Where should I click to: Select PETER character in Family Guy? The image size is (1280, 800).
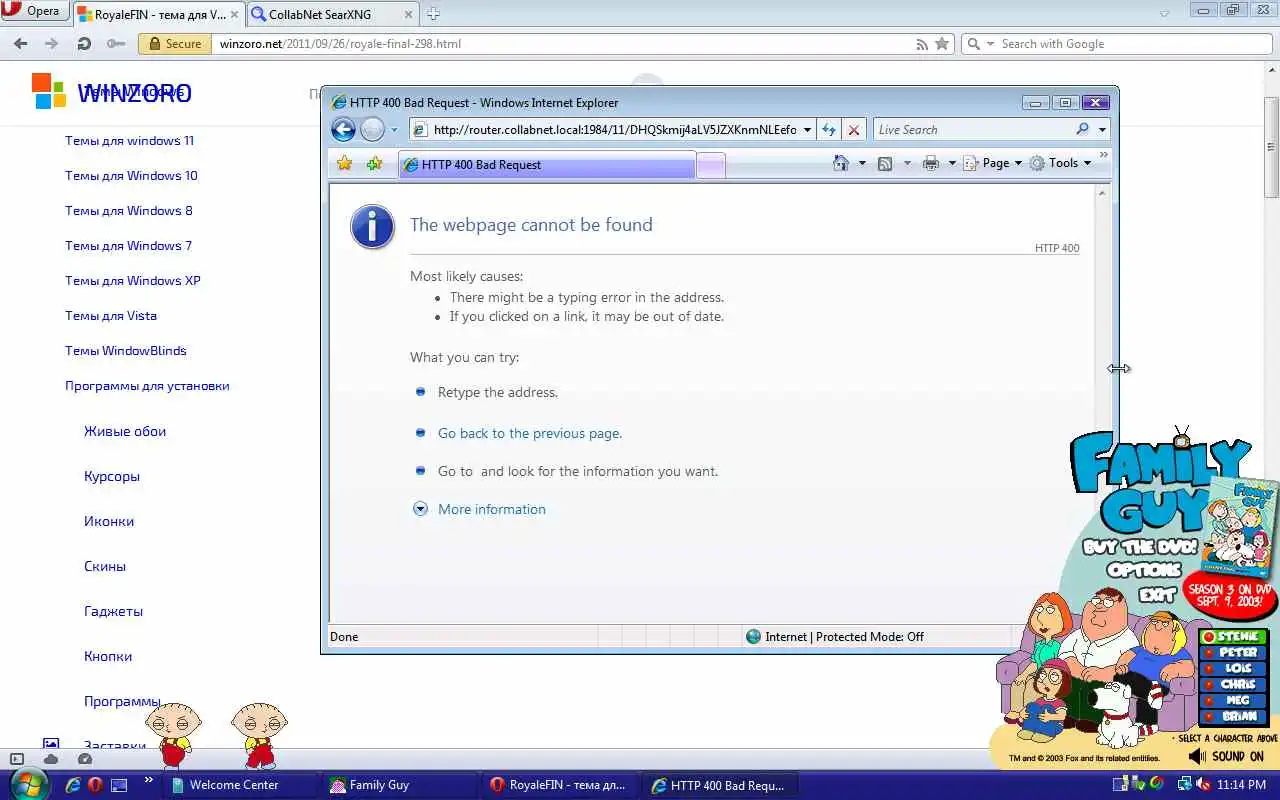click(x=1234, y=653)
